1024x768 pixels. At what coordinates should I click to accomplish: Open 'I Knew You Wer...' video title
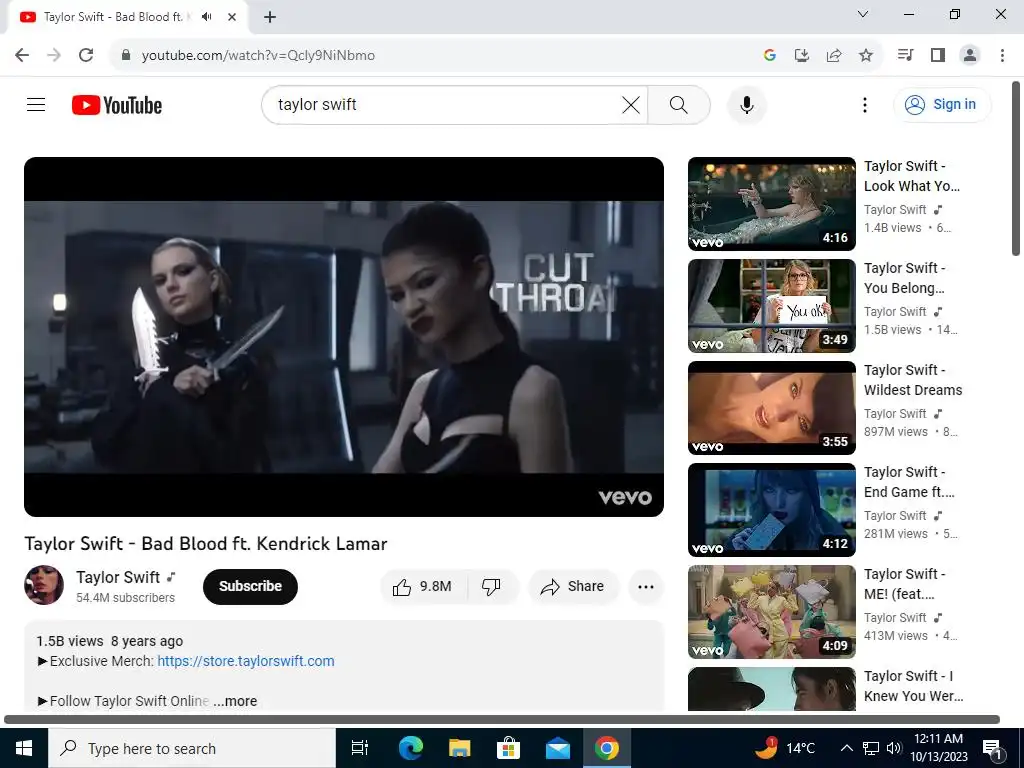(913, 686)
